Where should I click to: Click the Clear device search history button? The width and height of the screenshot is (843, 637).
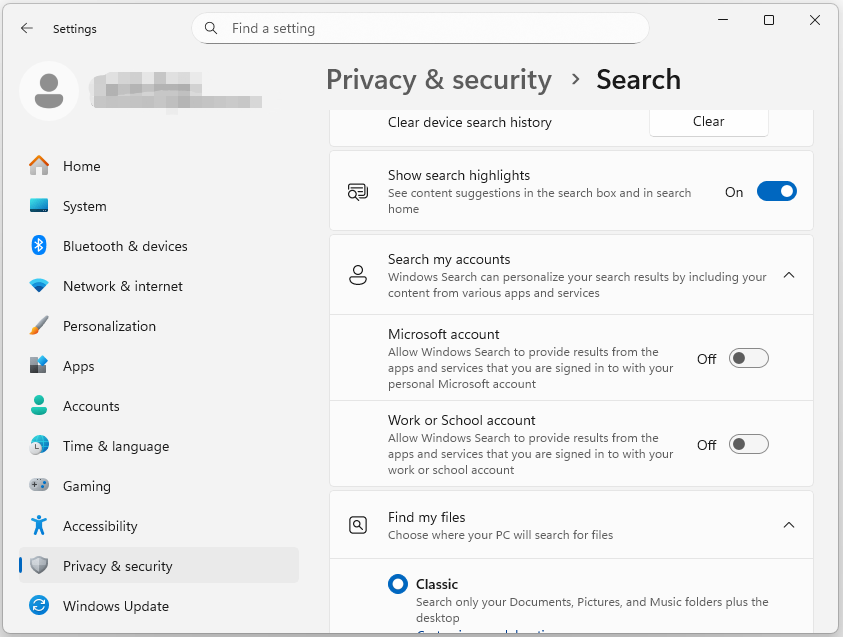pyautogui.click(x=708, y=121)
